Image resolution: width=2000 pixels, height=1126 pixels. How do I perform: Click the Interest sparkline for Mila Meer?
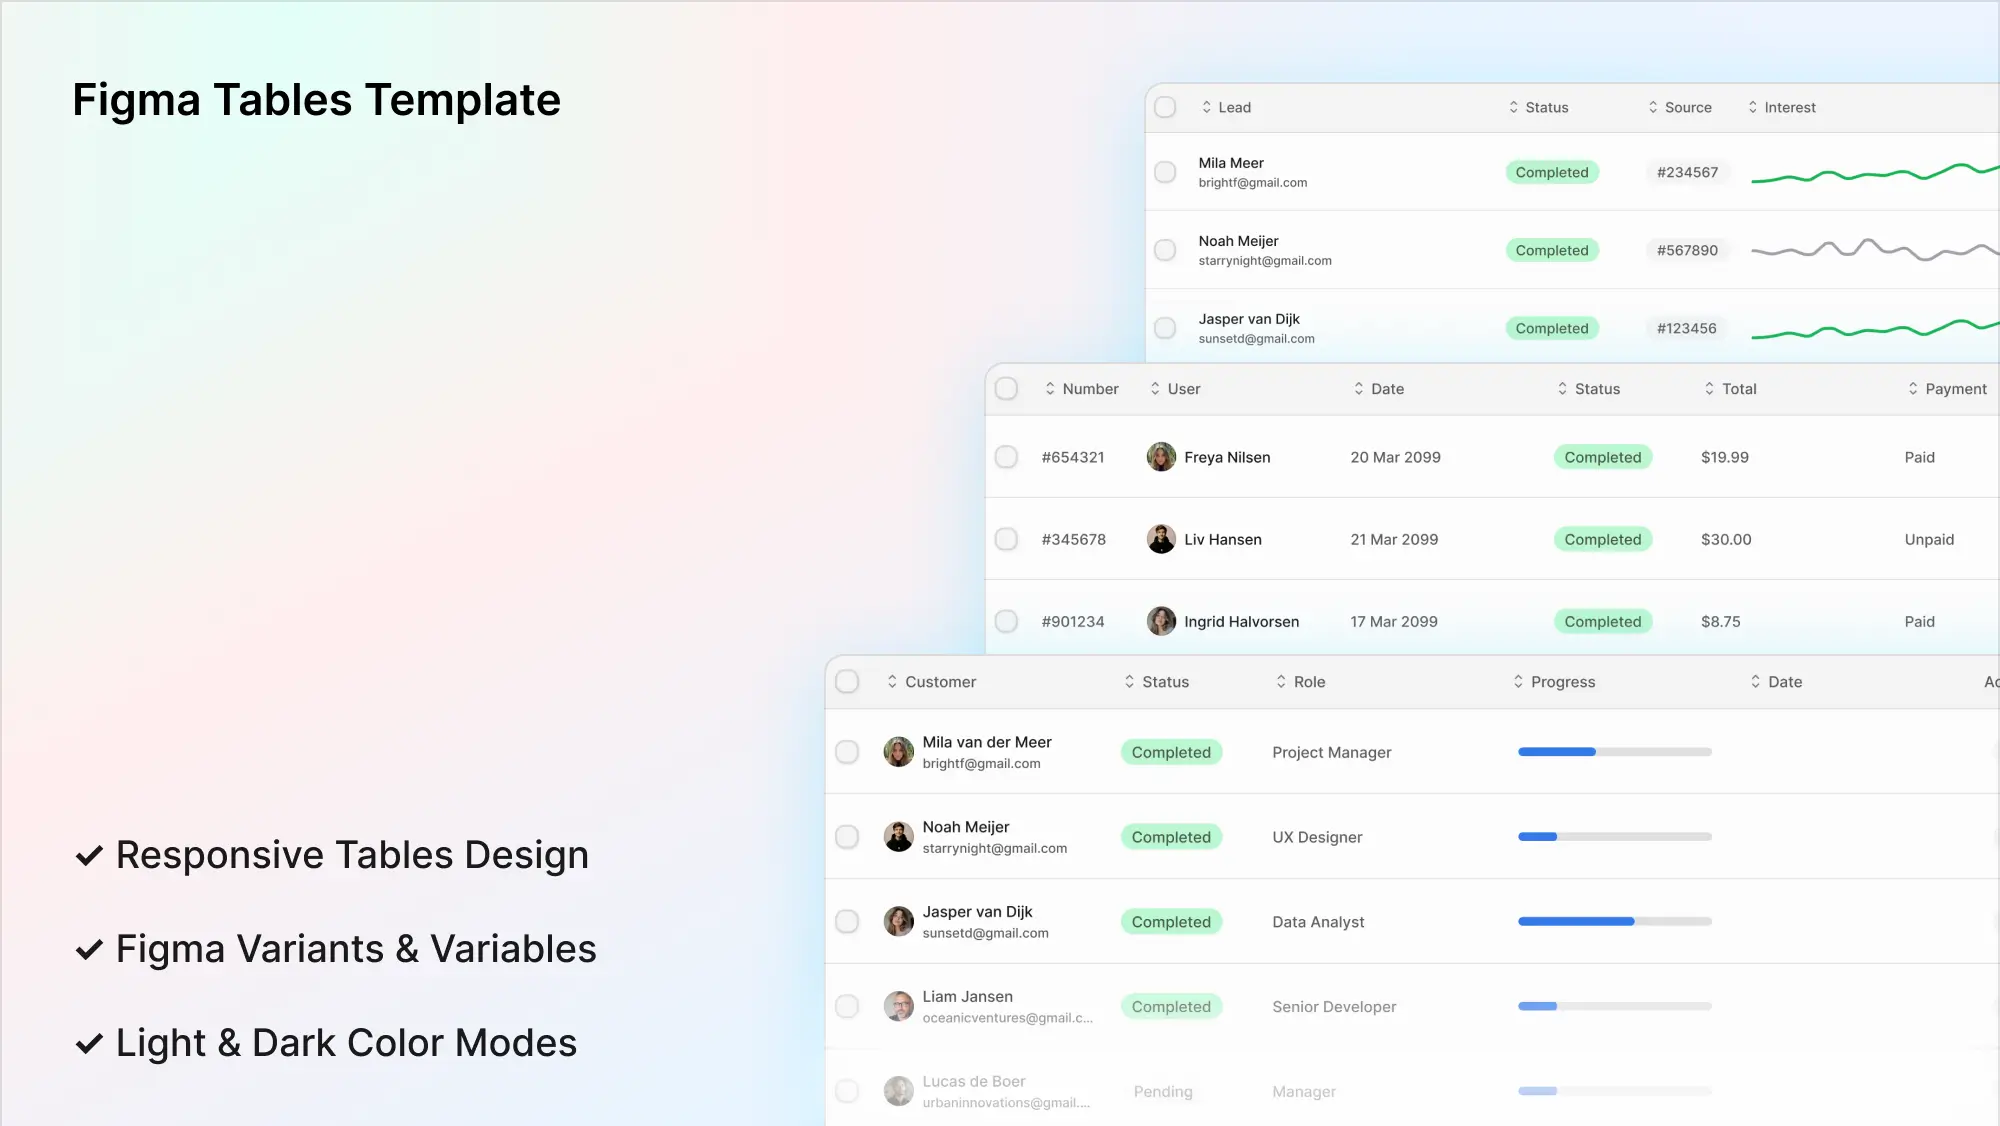(x=1875, y=175)
